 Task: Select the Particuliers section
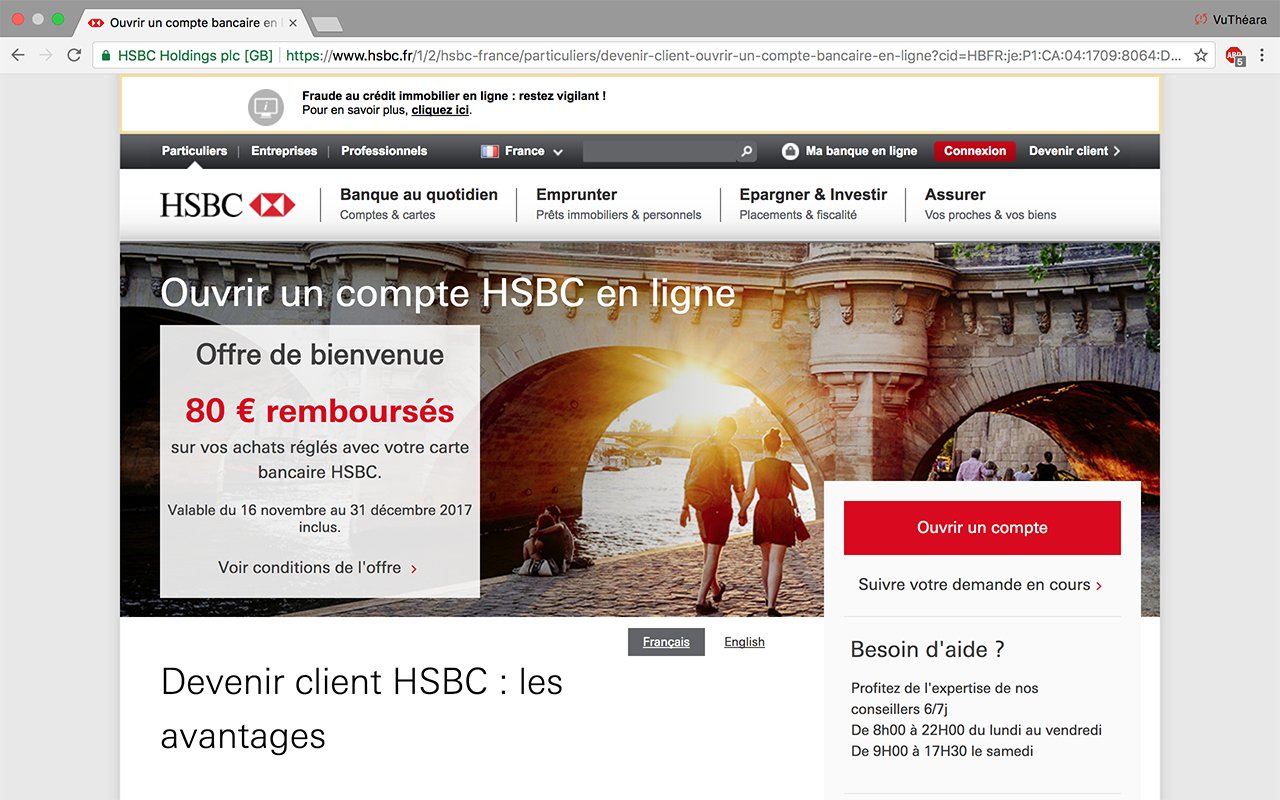[x=194, y=151]
